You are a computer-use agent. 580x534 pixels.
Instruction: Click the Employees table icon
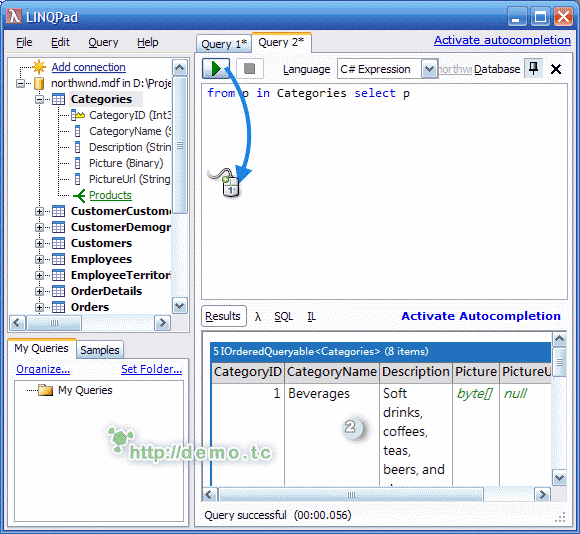[x=58, y=259]
